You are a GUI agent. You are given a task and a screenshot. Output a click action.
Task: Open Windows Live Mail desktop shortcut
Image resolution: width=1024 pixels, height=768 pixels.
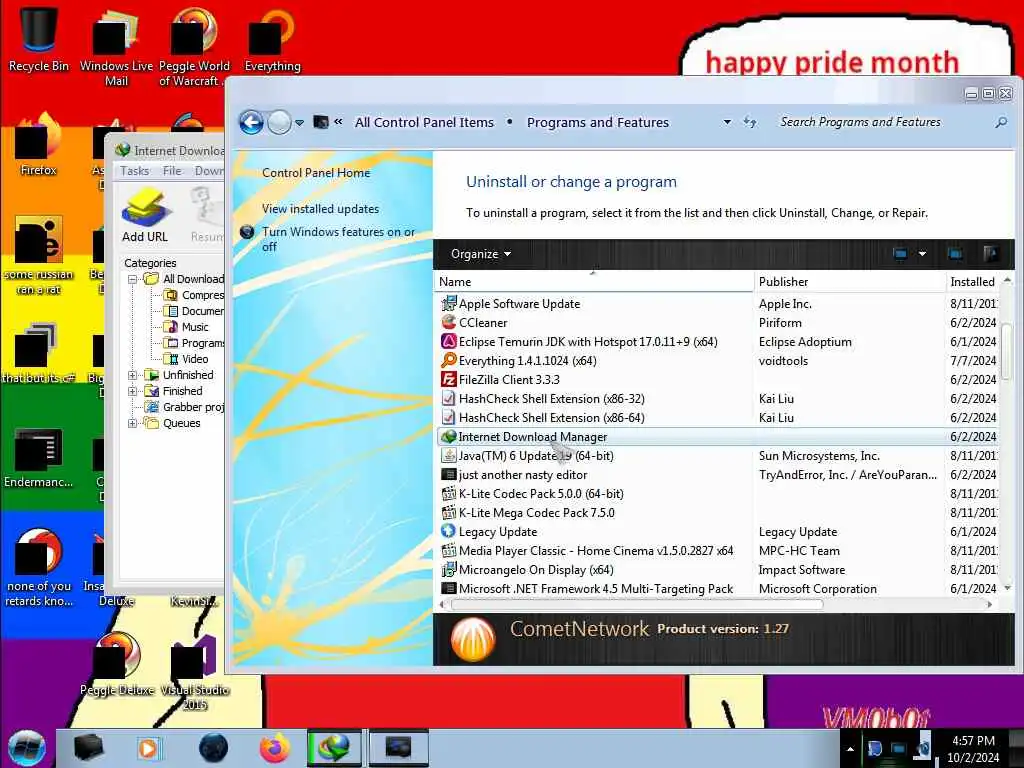pyautogui.click(x=116, y=46)
